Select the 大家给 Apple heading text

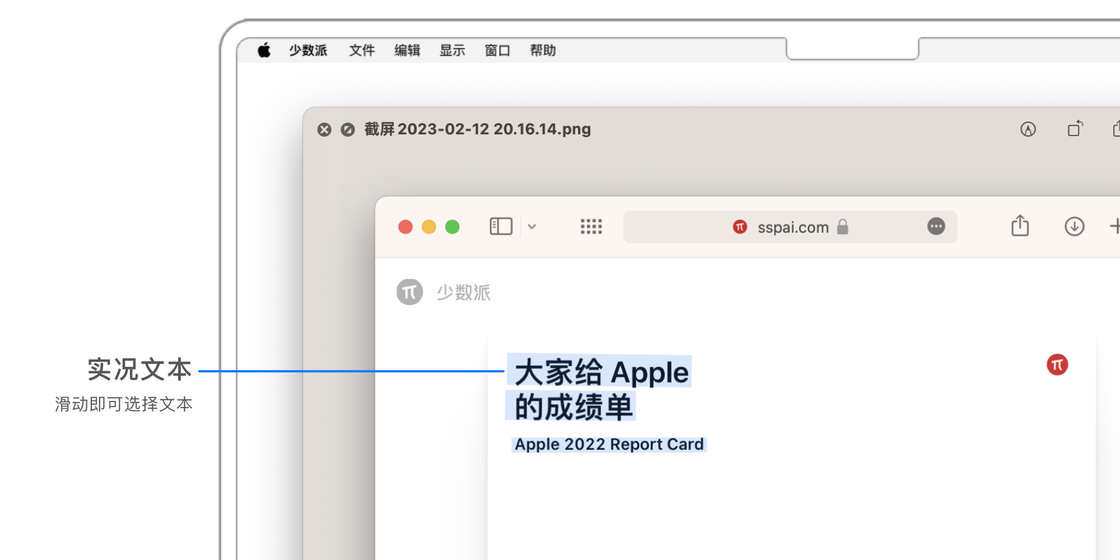coord(601,372)
